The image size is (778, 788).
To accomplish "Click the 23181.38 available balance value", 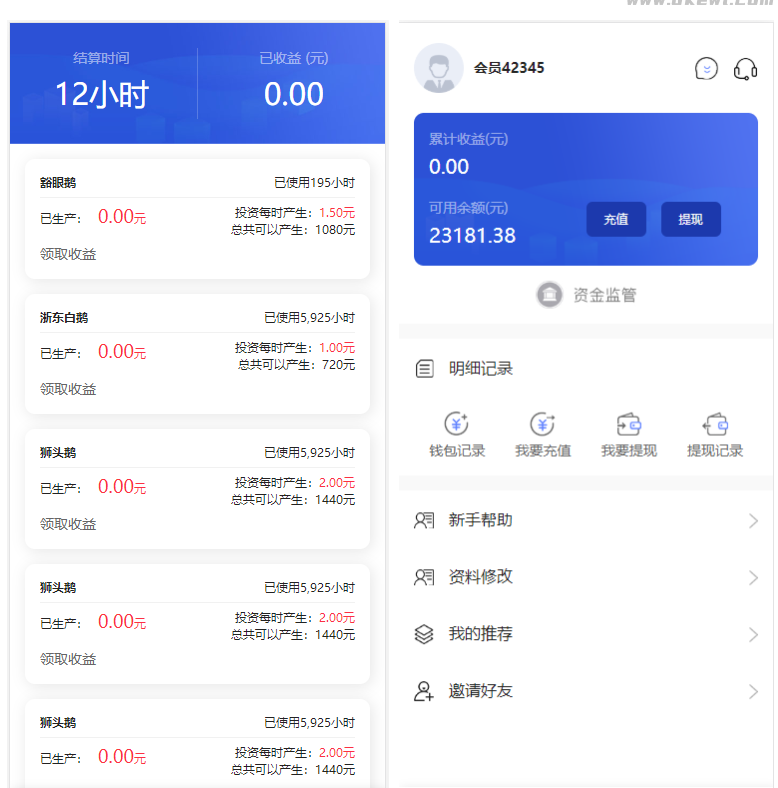I will point(472,236).
